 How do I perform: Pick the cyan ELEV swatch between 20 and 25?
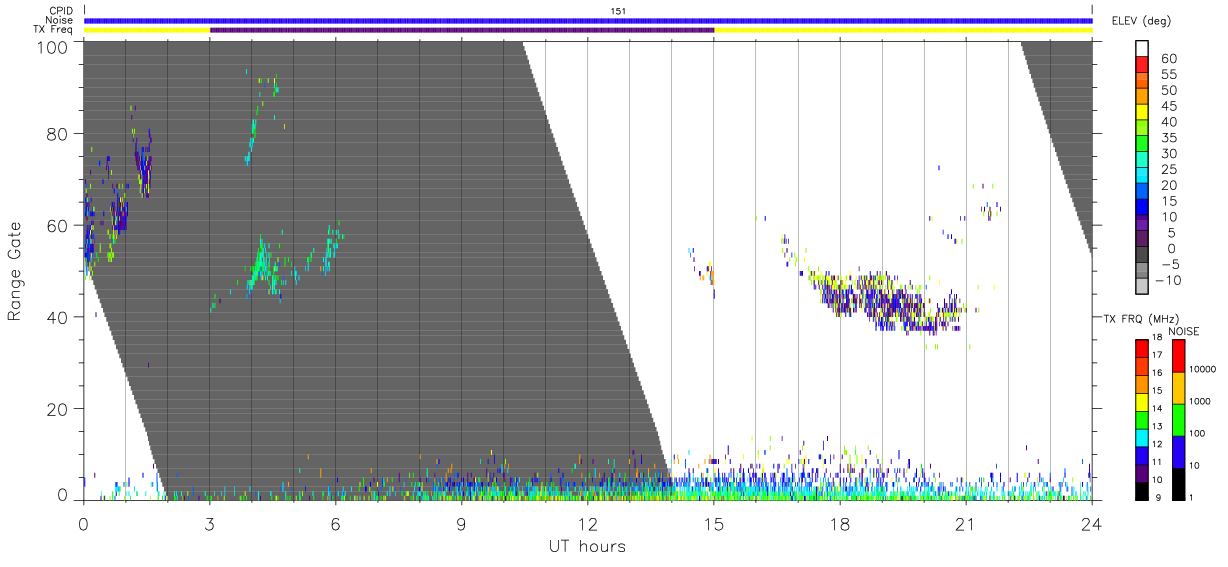[x=1142, y=176]
